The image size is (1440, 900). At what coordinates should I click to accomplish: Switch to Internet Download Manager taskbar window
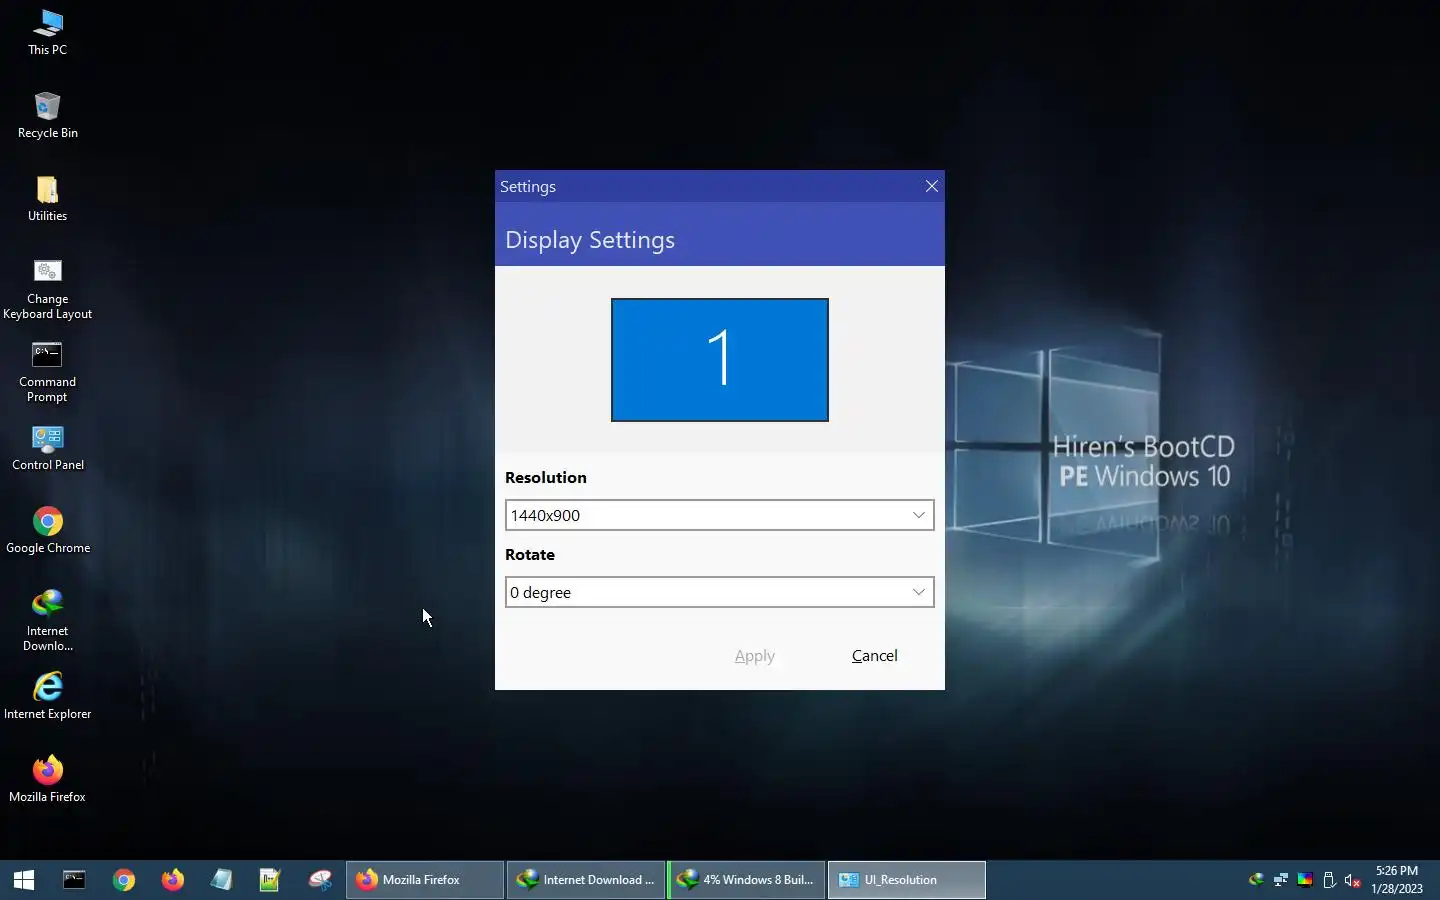pyautogui.click(x=586, y=880)
